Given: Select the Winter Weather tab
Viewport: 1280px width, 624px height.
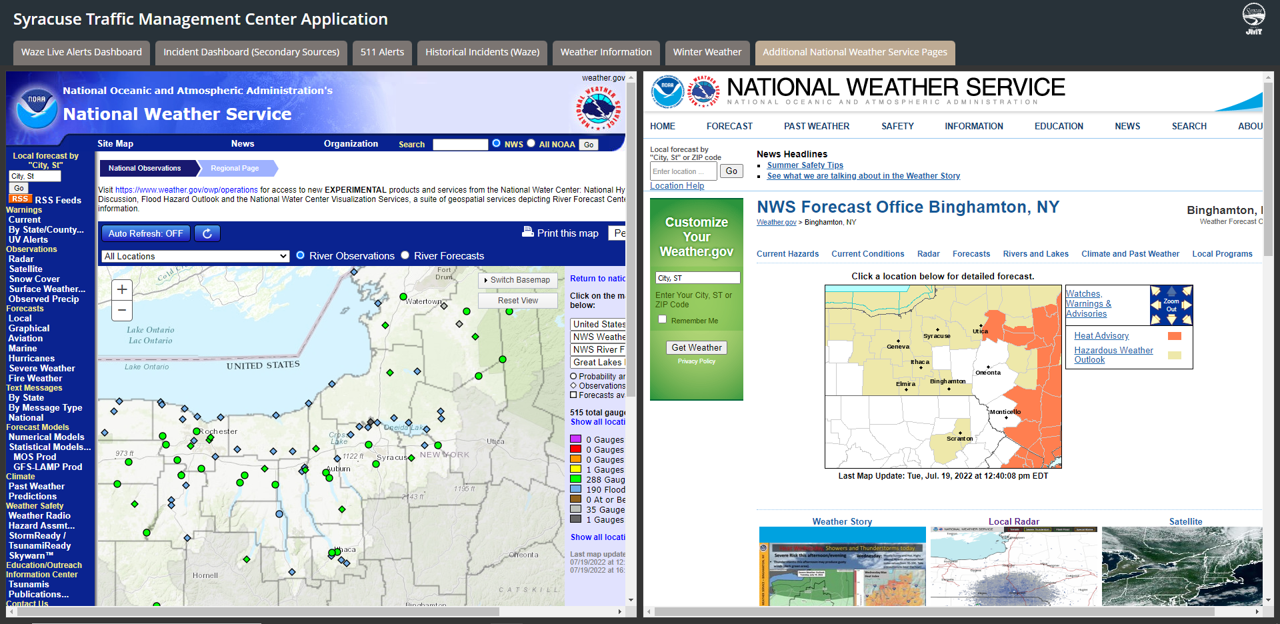Looking at the screenshot, I should [x=707, y=52].
